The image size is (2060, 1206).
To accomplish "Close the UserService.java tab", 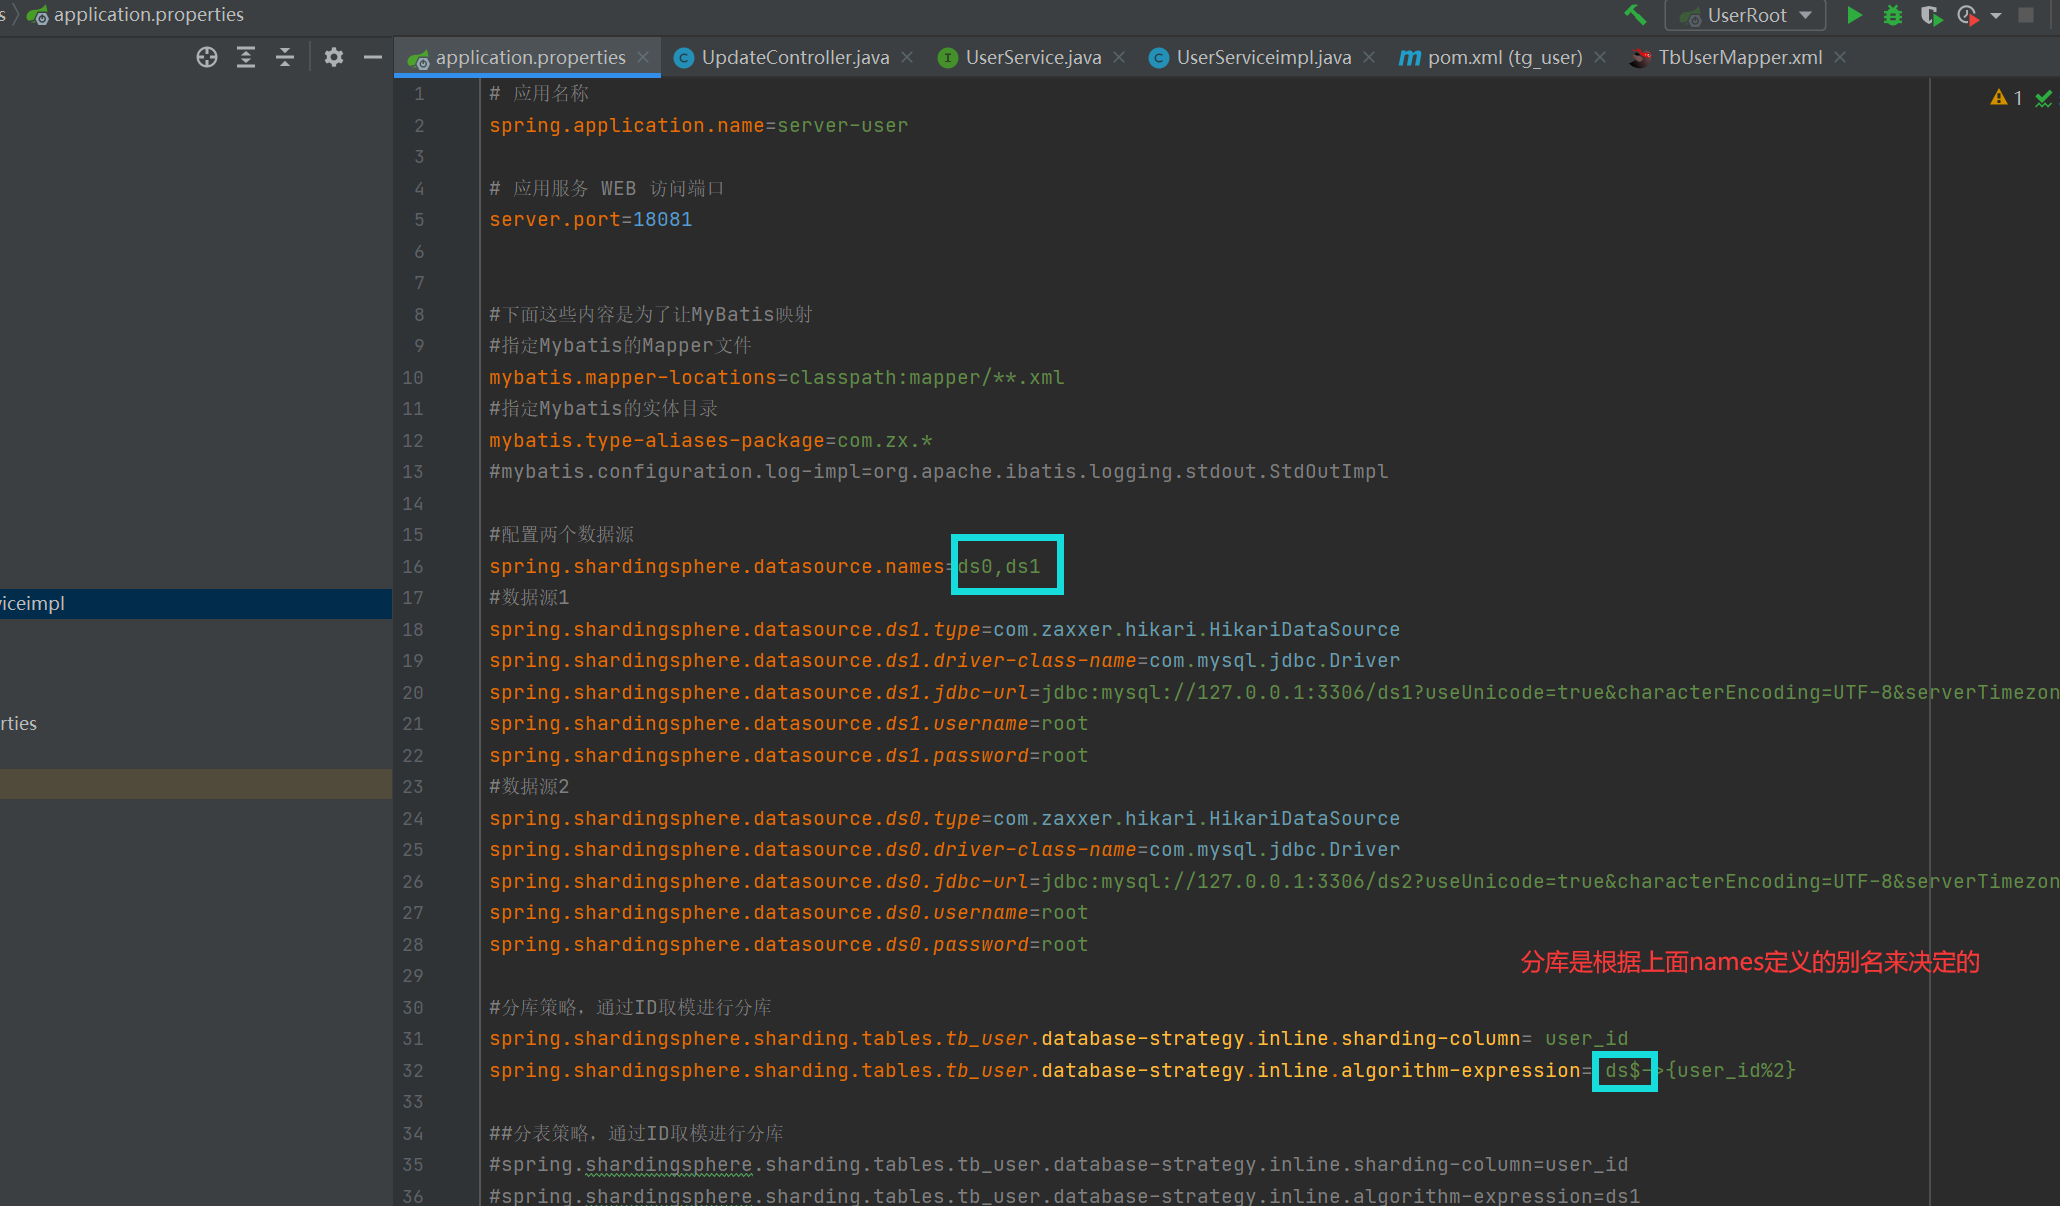I will (1119, 57).
